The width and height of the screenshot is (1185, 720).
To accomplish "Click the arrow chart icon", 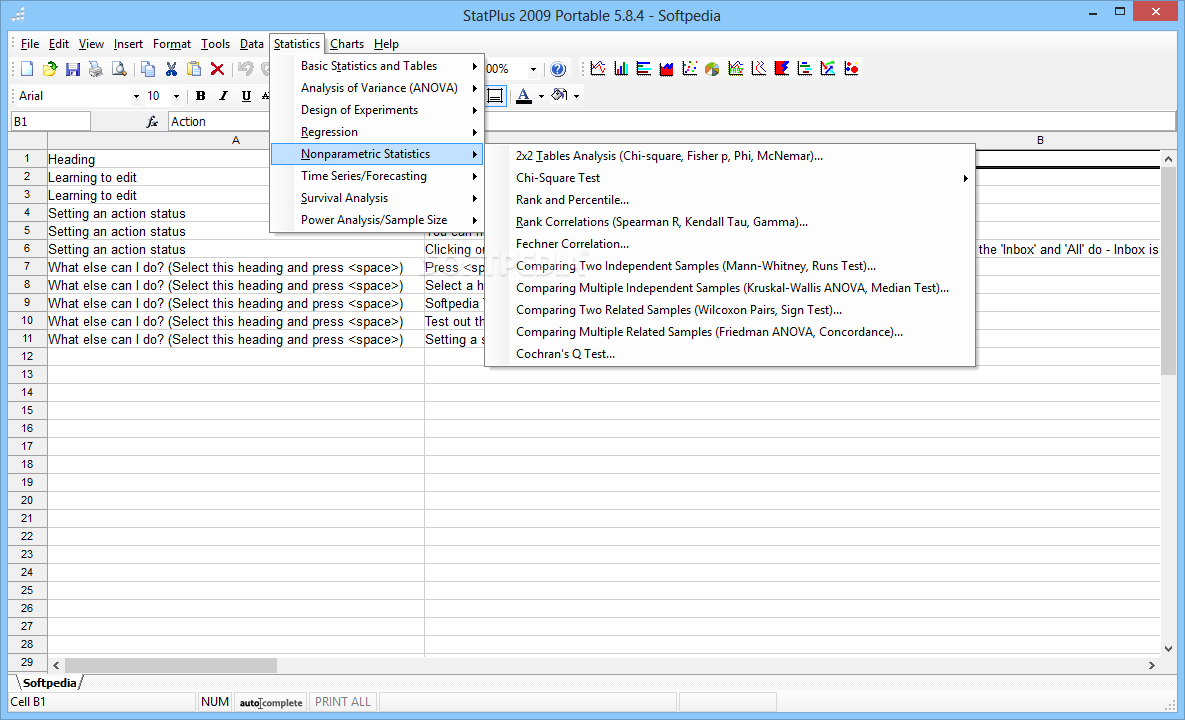I will [x=828, y=69].
